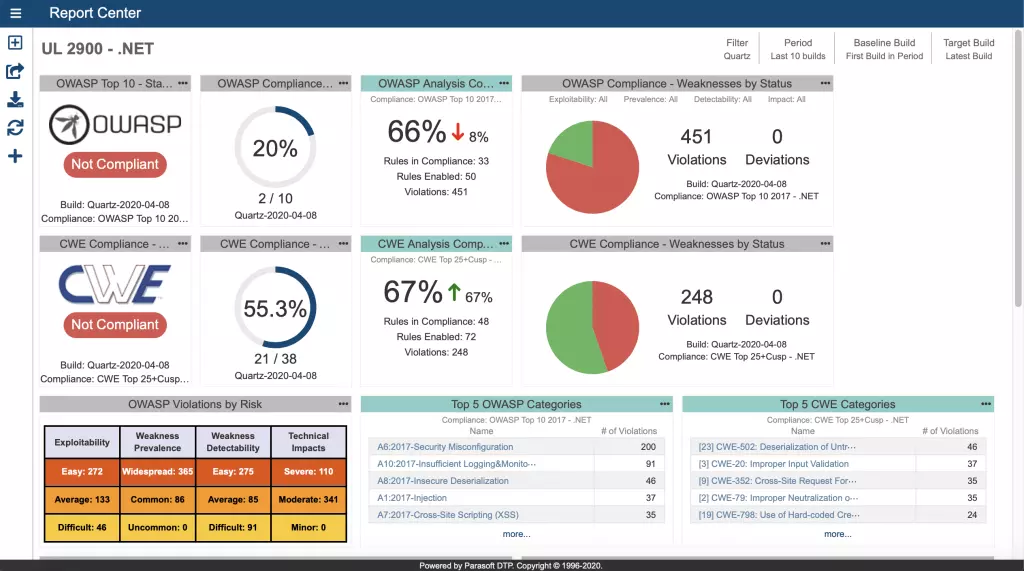The image size is (1024, 571).
Task: Click the plus add widget icon
Action: tap(15, 156)
